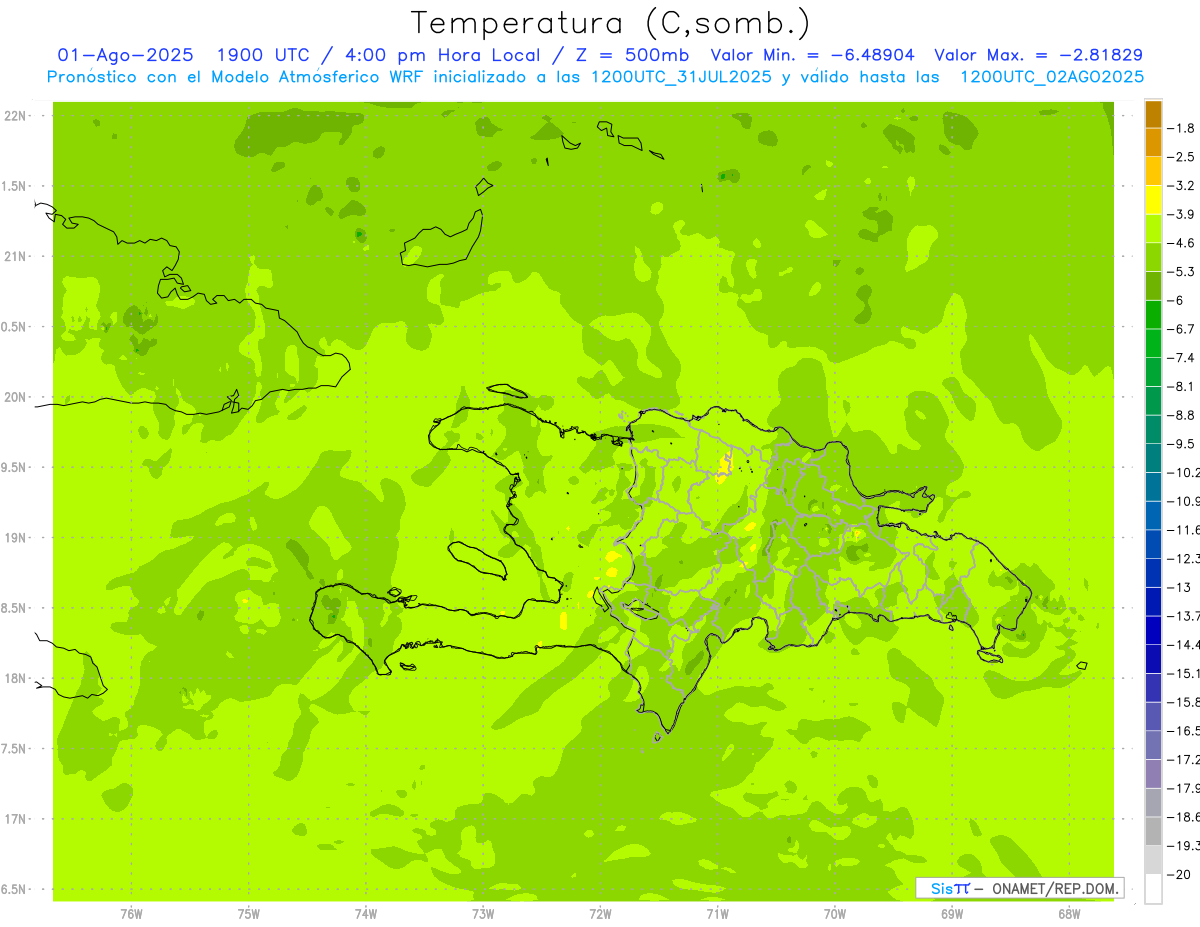This screenshot has height=927, width=1200.
Task: Click the "22N" latitude label
Action: 16,116
